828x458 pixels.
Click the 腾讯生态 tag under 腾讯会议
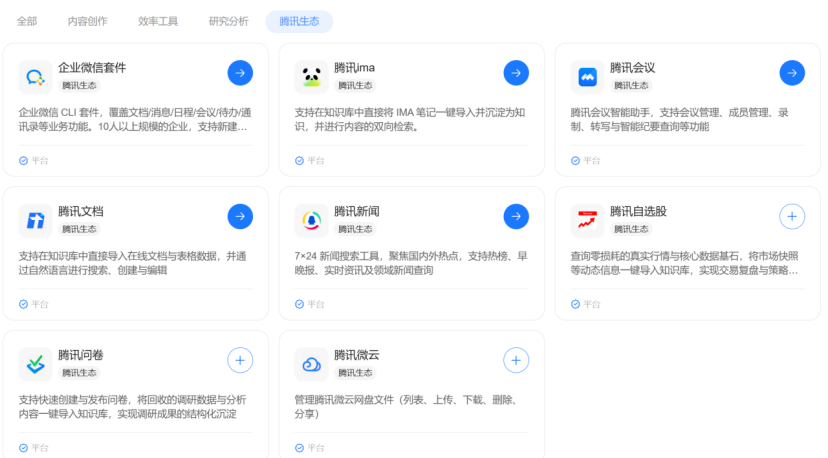pos(631,86)
